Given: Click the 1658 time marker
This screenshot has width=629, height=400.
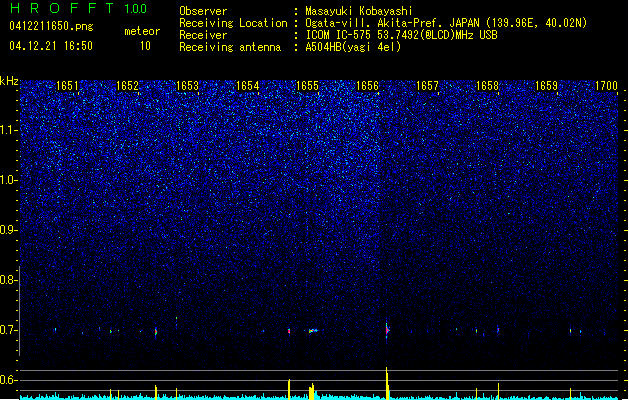Looking at the screenshot, I should (x=487, y=86).
